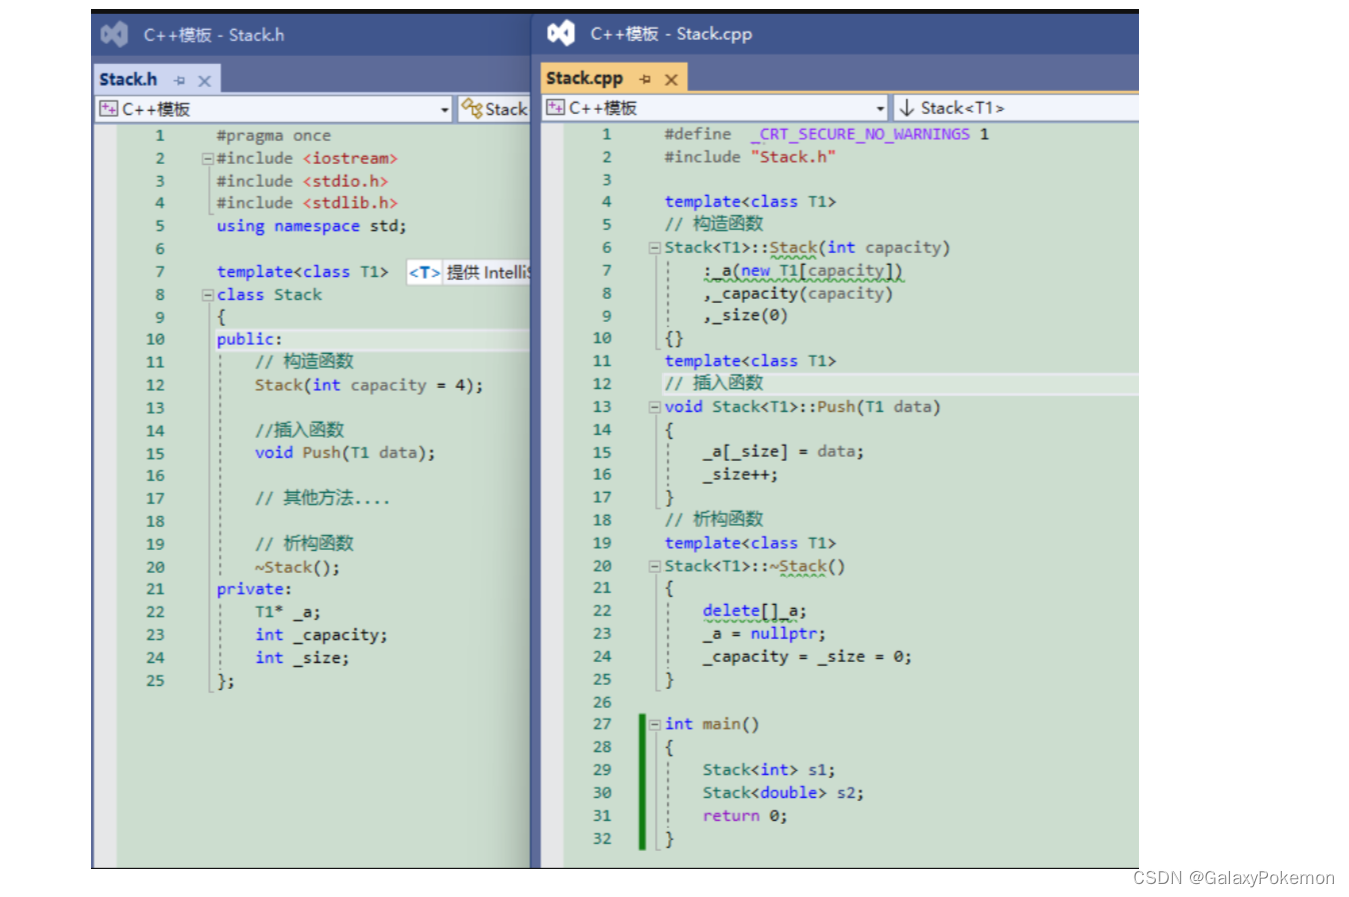Click the ",_size(0)" initializer line
Screen dimensions: 1349x897
pyautogui.click(x=745, y=316)
